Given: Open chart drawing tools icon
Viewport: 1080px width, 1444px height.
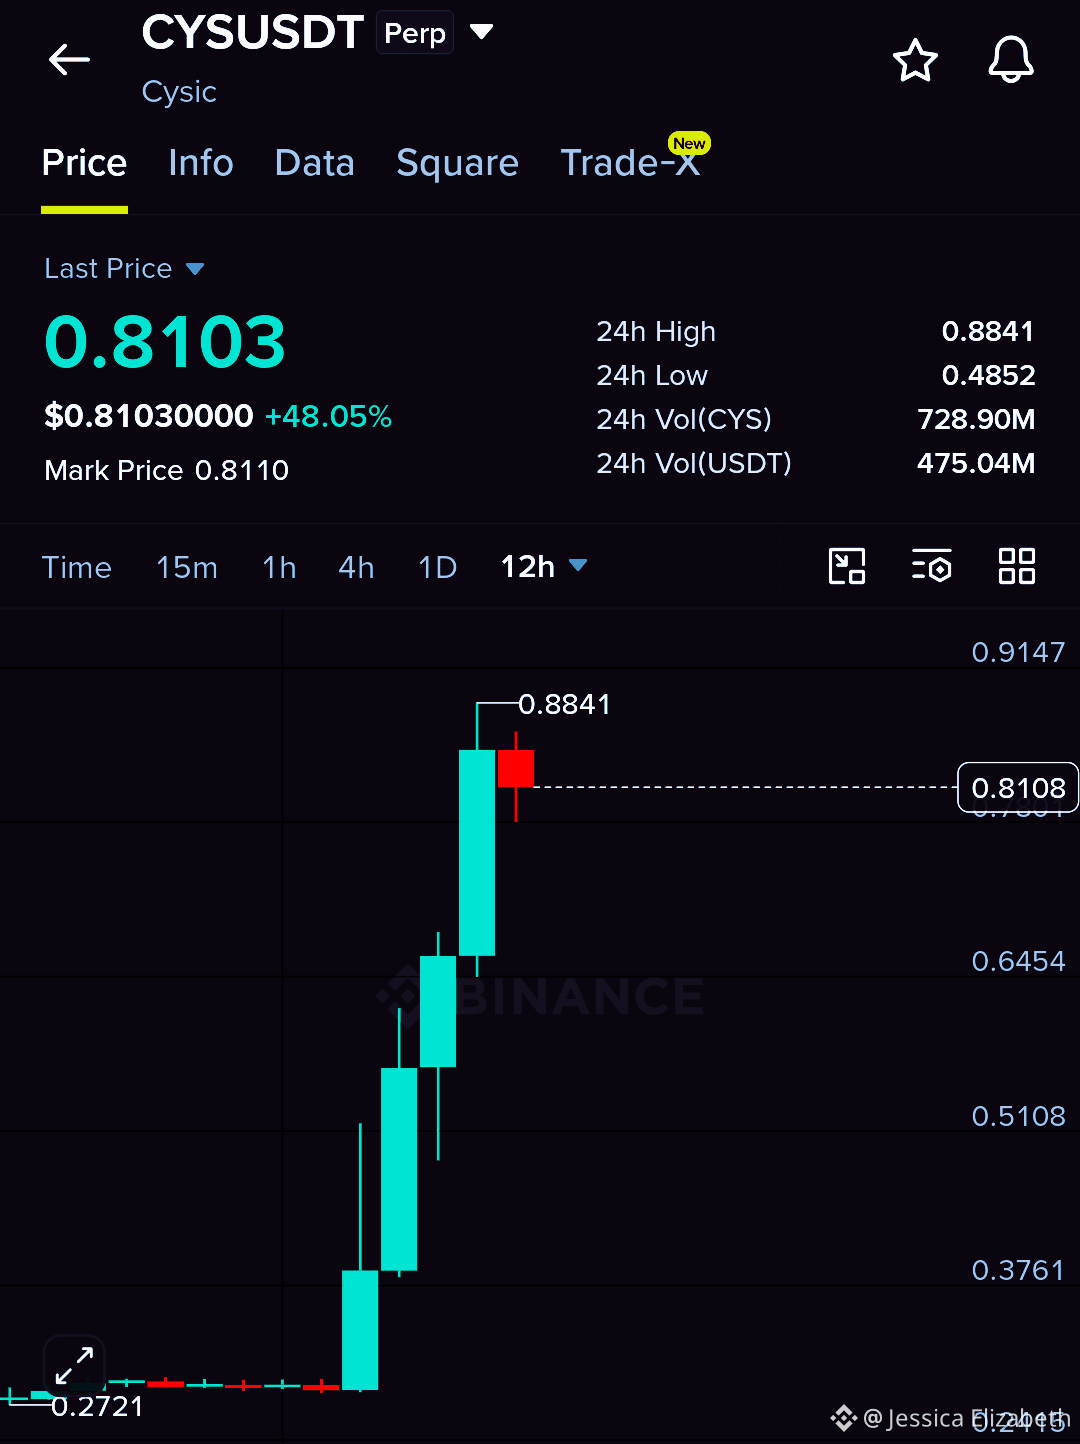Looking at the screenshot, I should (847, 566).
